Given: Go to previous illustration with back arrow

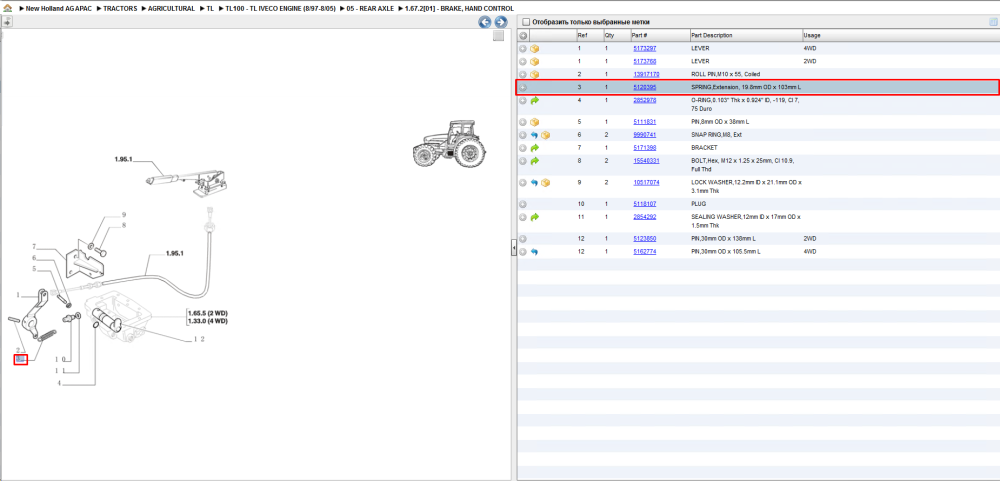Looking at the screenshot, I should pos(485,22).
